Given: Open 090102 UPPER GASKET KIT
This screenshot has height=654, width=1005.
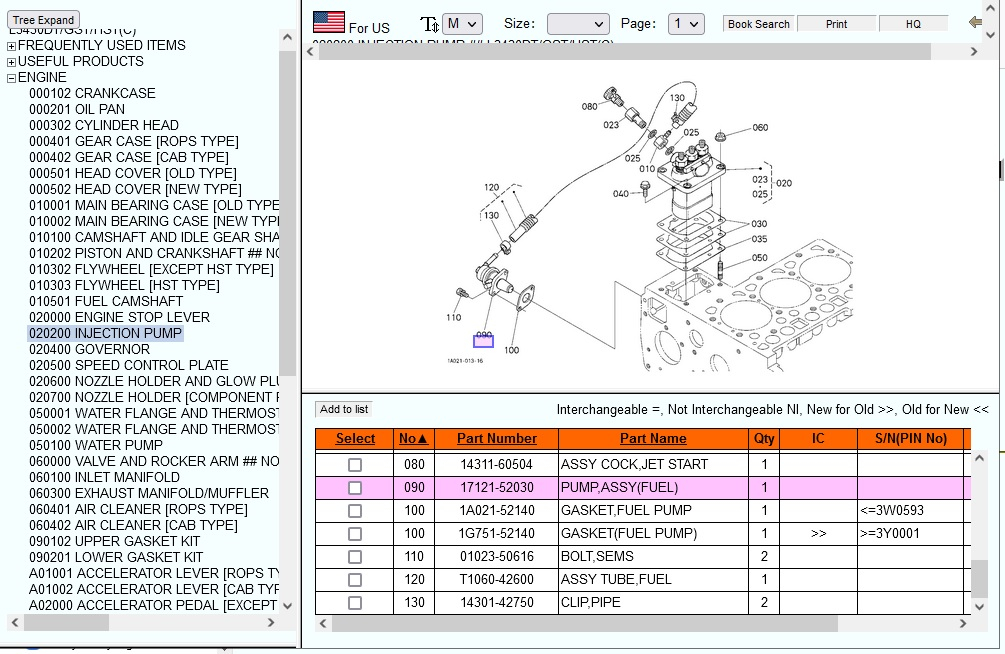Looking at the screenshot, I should tap(114, 542).
